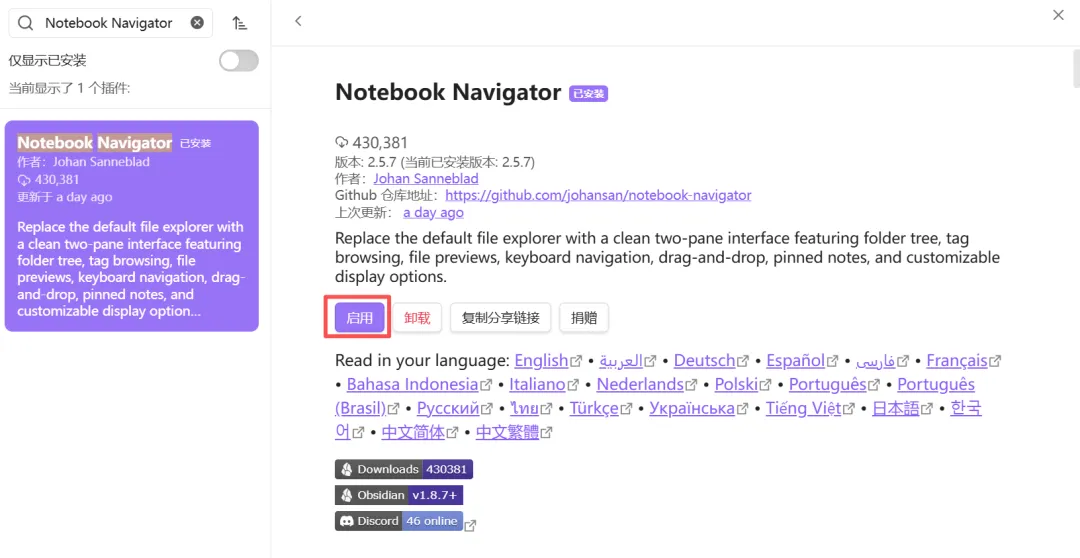Screen dimensions: 1080x558
Task: Open the Русский language link
Action: click(448, 408)
